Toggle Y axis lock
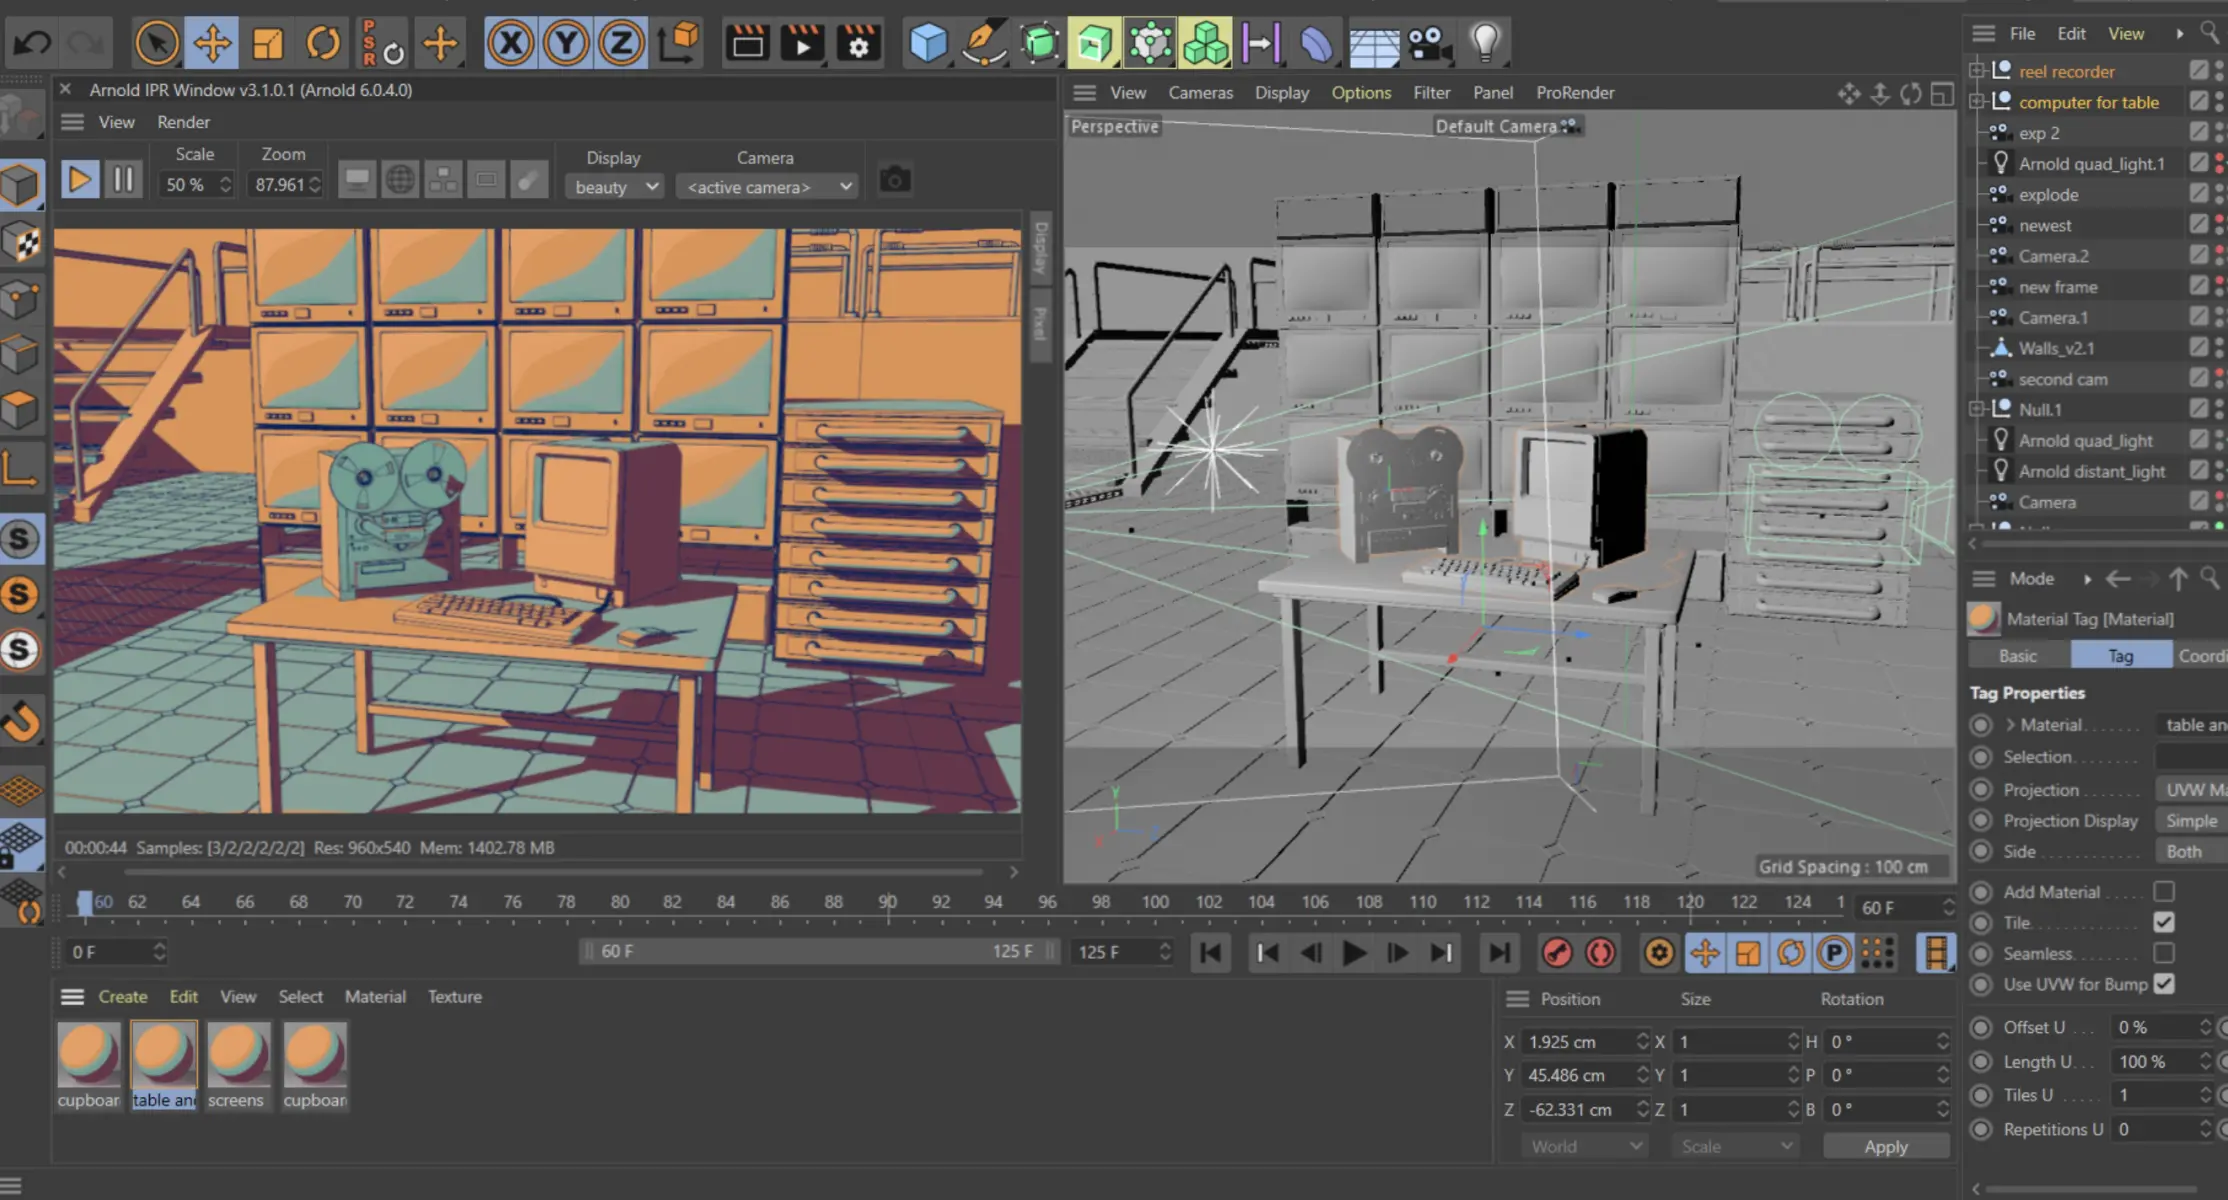Image resolution: width=2228 pixels, height=1200 pixels. tap(566, 43)
